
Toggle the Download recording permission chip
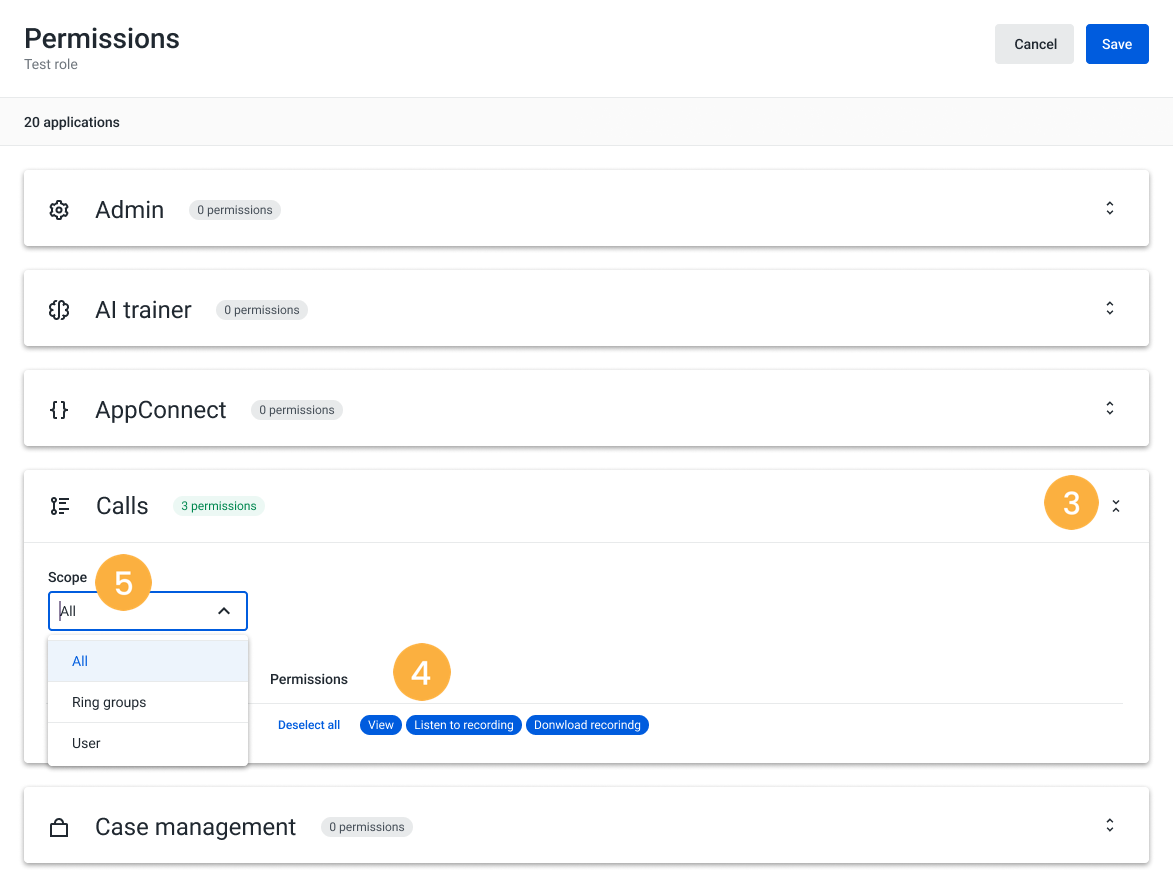pyautogui.click(x=587, y=725)
